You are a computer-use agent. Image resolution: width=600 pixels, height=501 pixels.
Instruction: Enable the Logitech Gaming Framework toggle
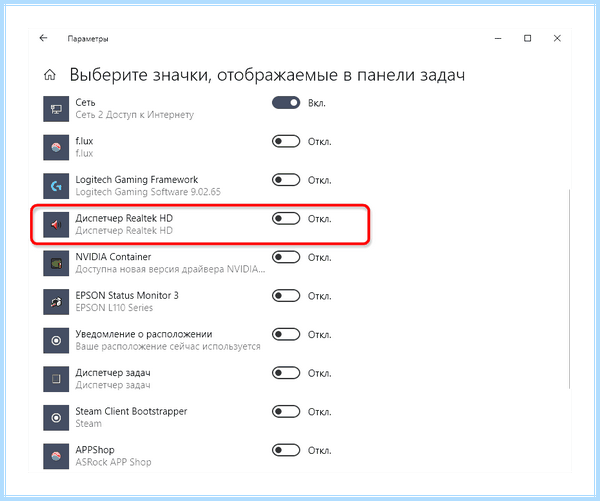coord(286,180)
